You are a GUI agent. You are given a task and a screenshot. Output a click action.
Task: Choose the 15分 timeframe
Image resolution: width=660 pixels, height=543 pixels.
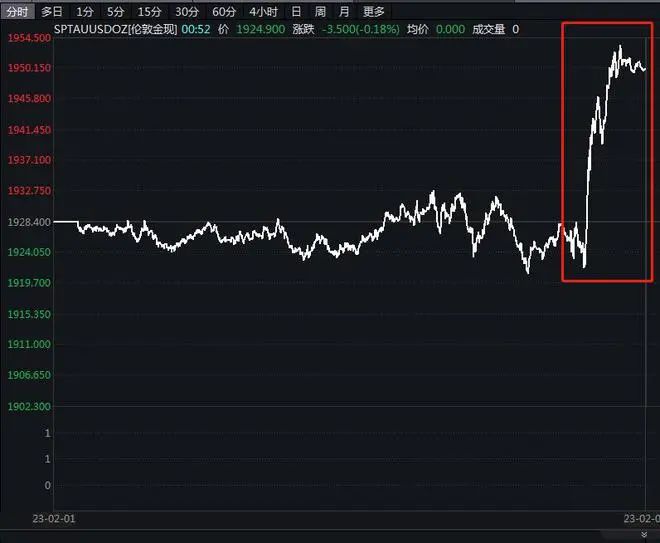tap(150, 12)
